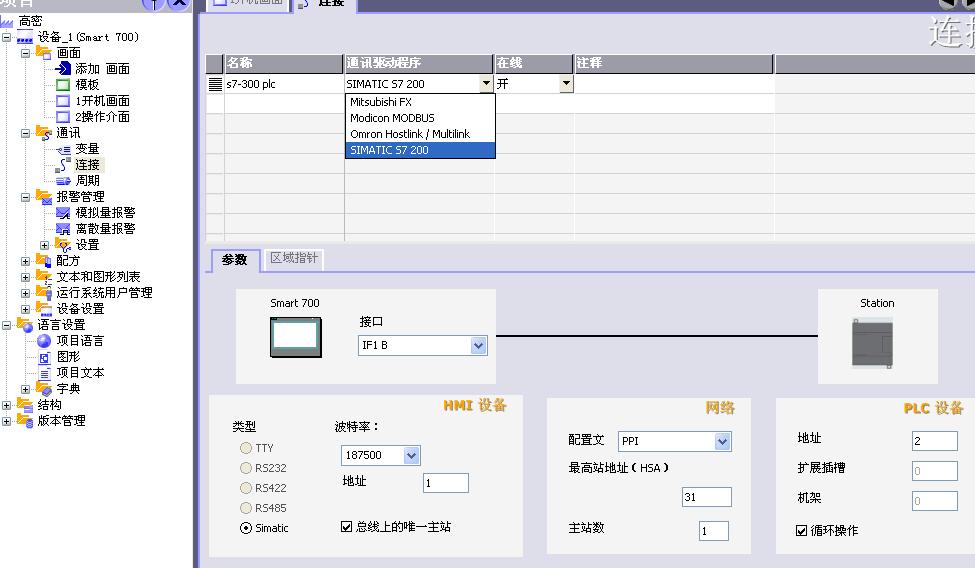Choose Omron Hostlink / Multilink driver
Screen dimensions: 975x568
[x=420, y=134]
